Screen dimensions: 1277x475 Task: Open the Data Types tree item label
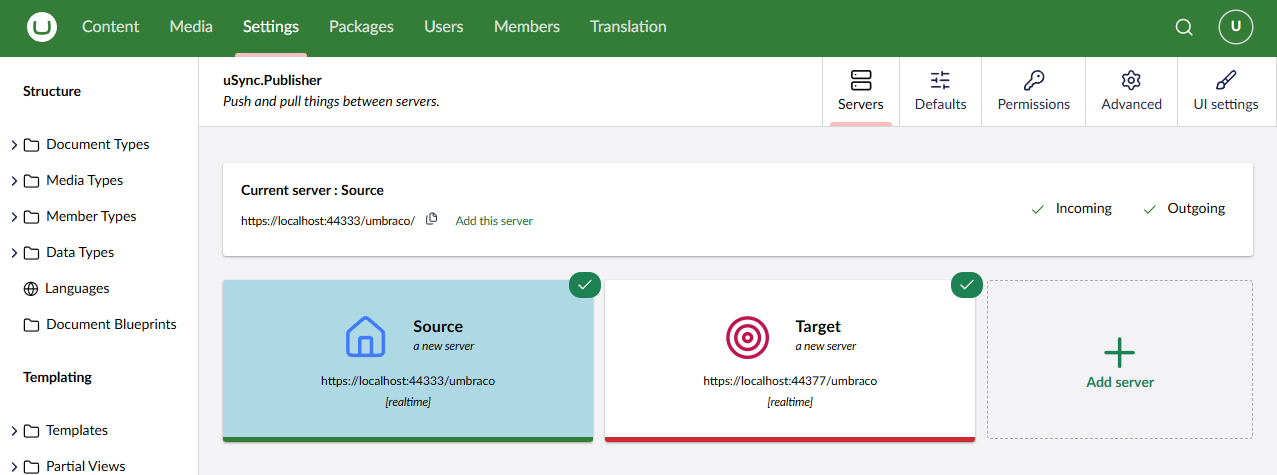pos(80,252)
